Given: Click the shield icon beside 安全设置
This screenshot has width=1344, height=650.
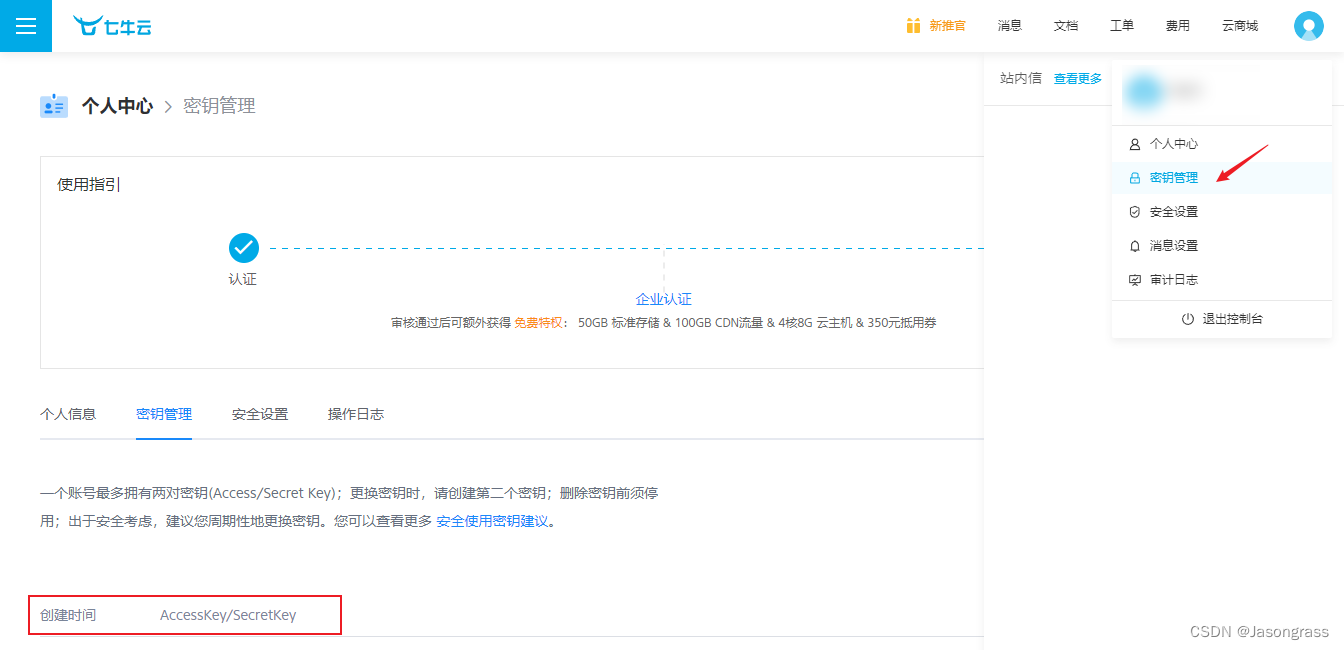Looking at the screenshot, I should point(1135,211).
